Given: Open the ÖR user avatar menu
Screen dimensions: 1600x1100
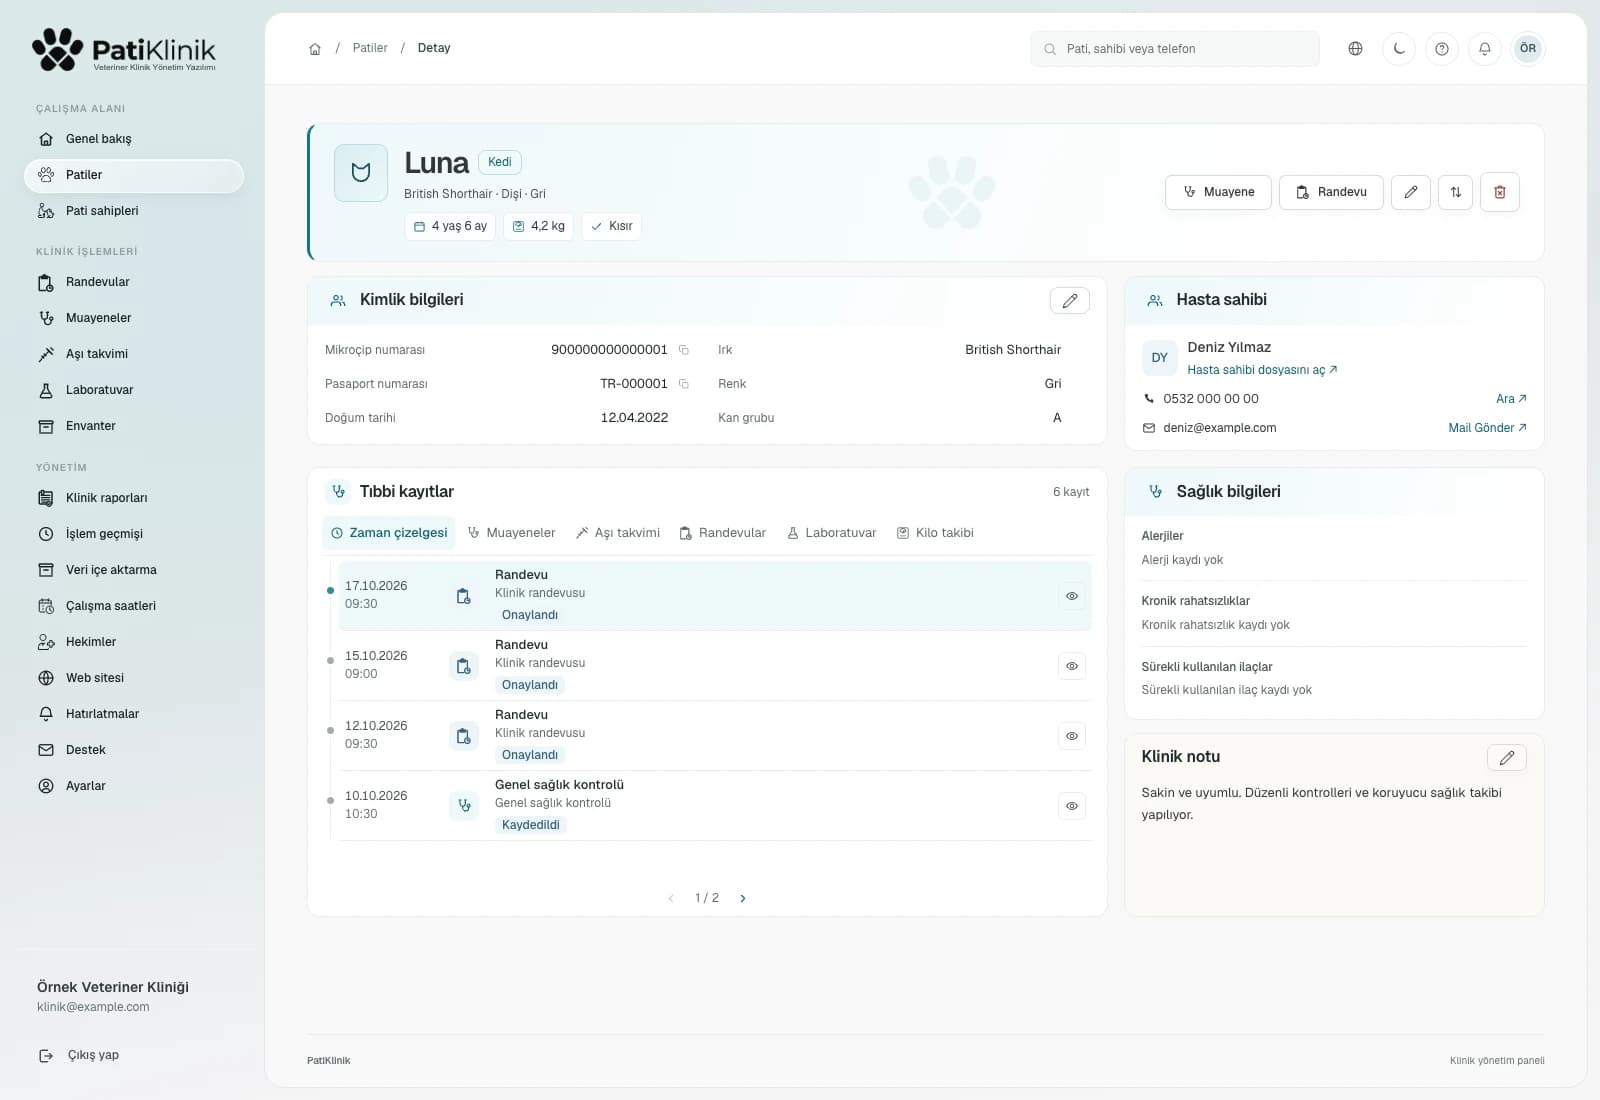Looking at the screenshot, I should 1528,48.
